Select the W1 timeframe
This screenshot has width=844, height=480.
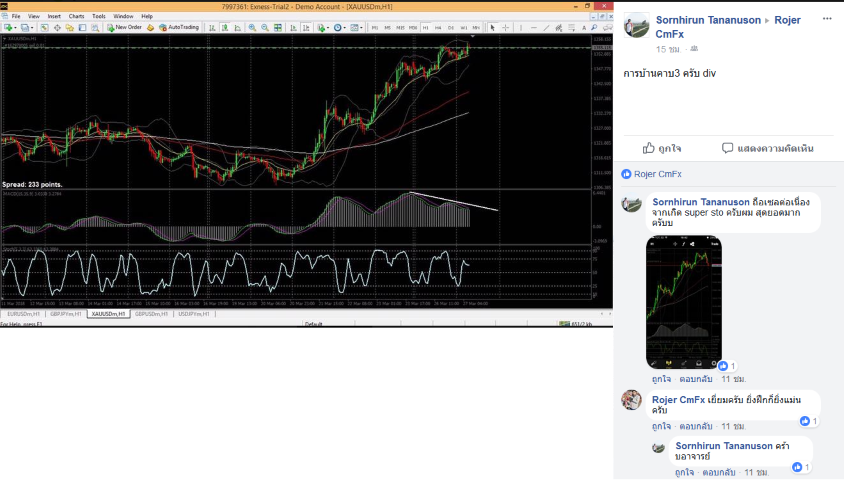tap(463, 27)
